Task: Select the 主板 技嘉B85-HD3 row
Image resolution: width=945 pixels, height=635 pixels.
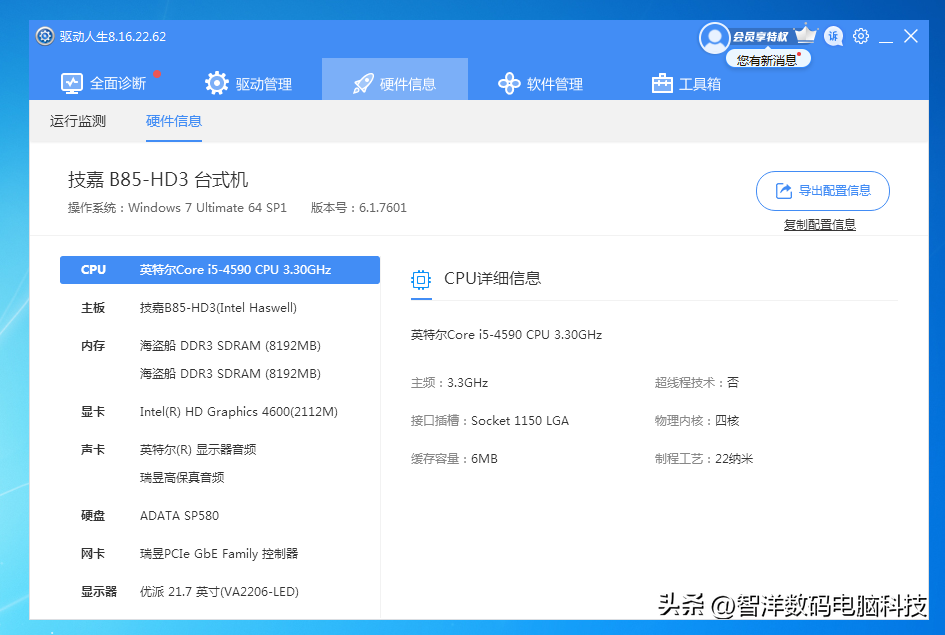Action: click(x=220, y=308)
